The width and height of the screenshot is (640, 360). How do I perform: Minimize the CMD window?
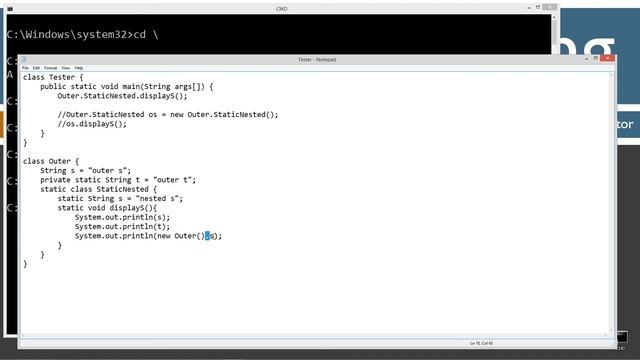tap(529, 8)
